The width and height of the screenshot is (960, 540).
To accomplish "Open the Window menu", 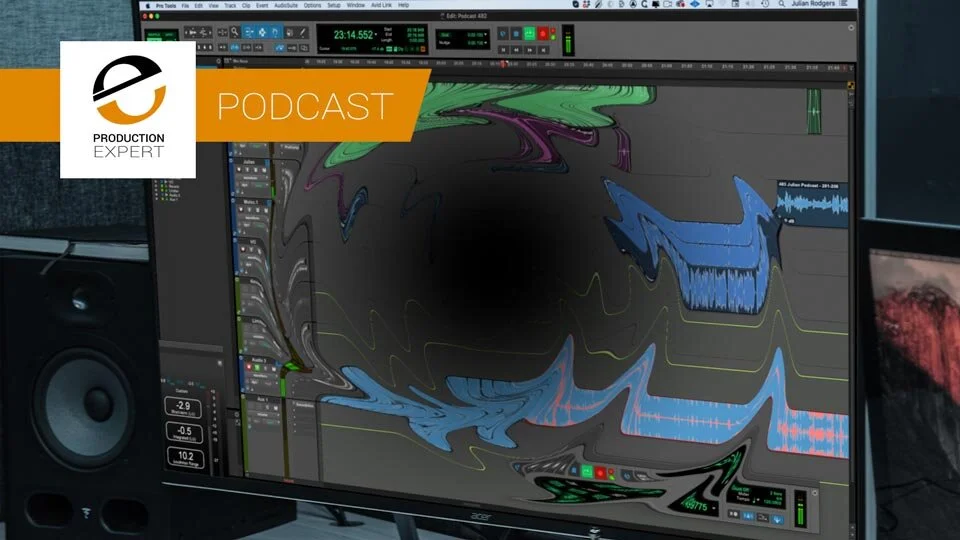I will pyautogui.click(x=356, y=6).
